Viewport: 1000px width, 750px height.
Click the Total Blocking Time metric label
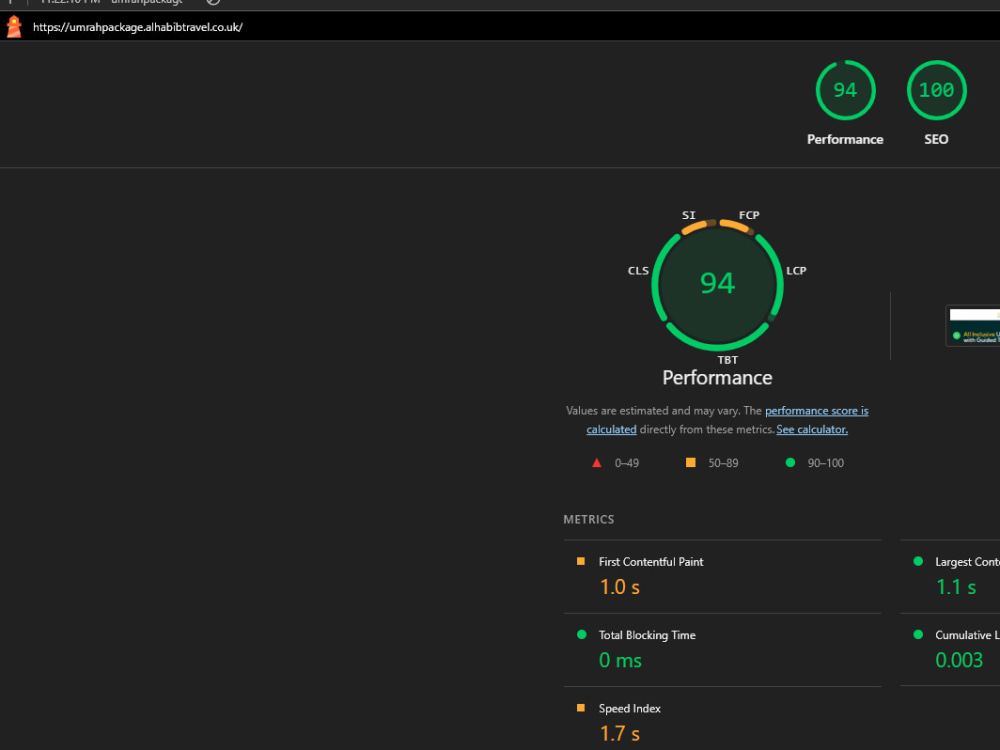tap(647, 635)
